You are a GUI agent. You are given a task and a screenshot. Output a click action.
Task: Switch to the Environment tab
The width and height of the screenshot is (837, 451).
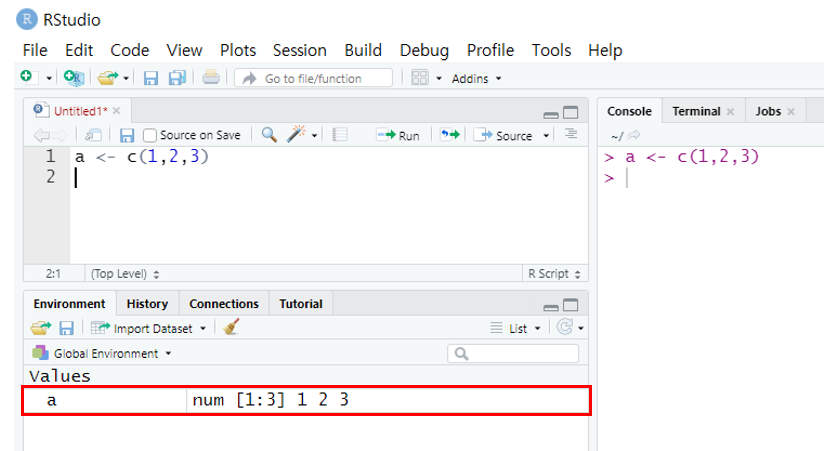pos(69,304)
